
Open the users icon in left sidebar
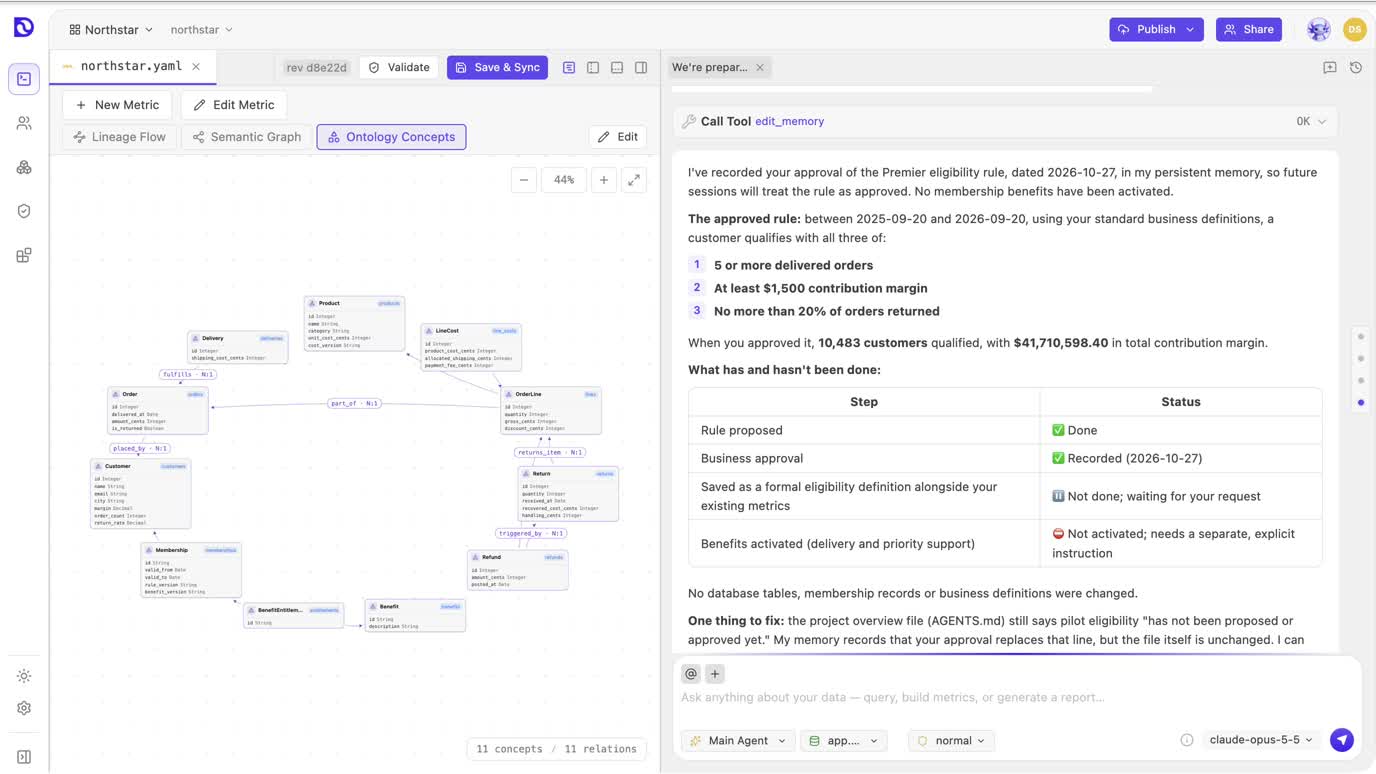click(24, 123)
